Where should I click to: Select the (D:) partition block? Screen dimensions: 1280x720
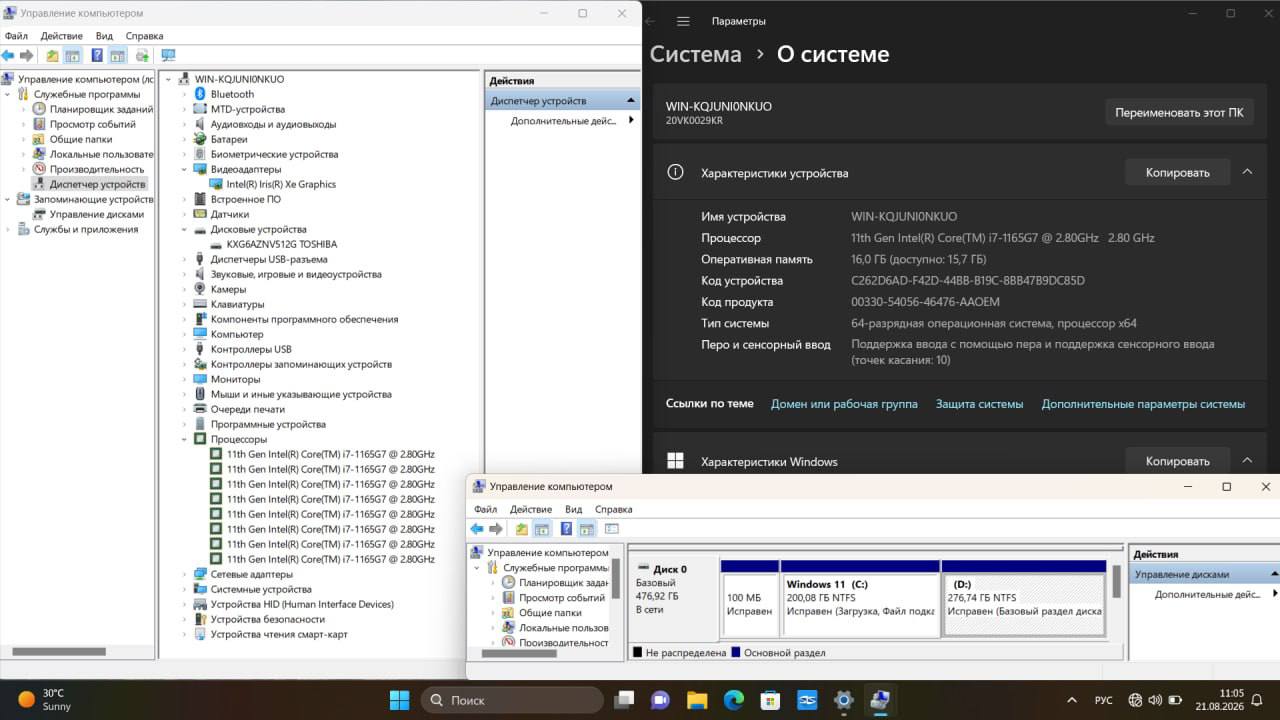coord(1024,598)
